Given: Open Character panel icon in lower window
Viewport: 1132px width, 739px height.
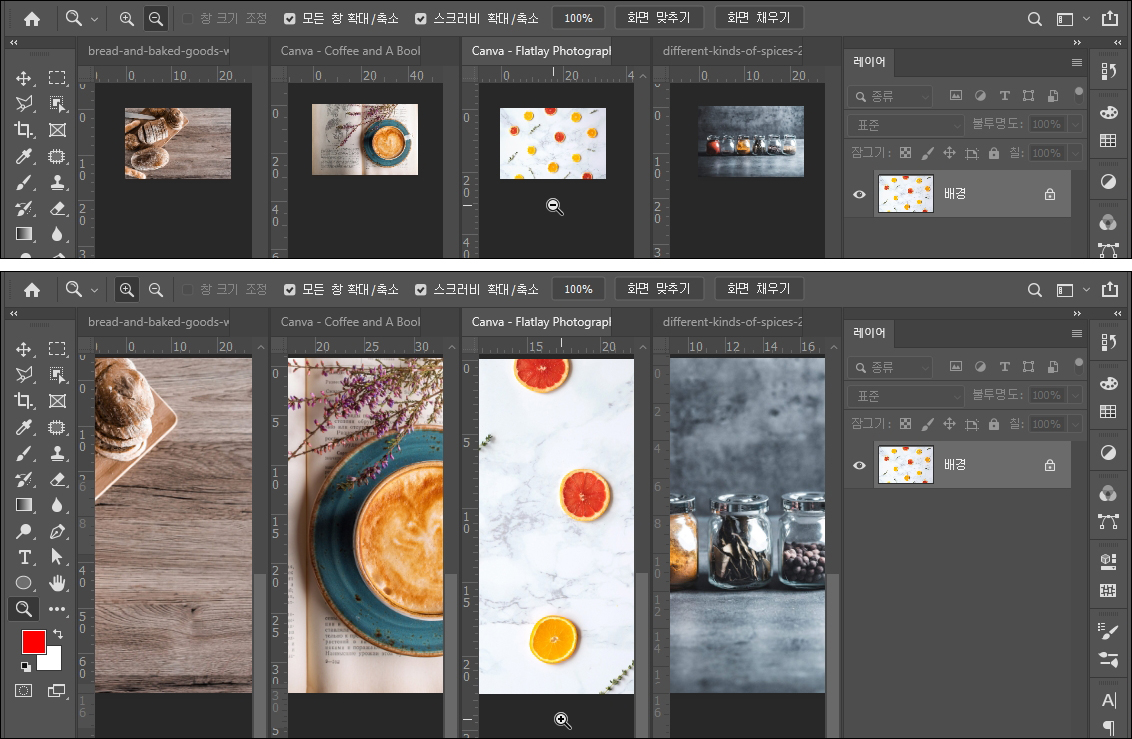Looking at the screenshot, I should pos(1108,700).
